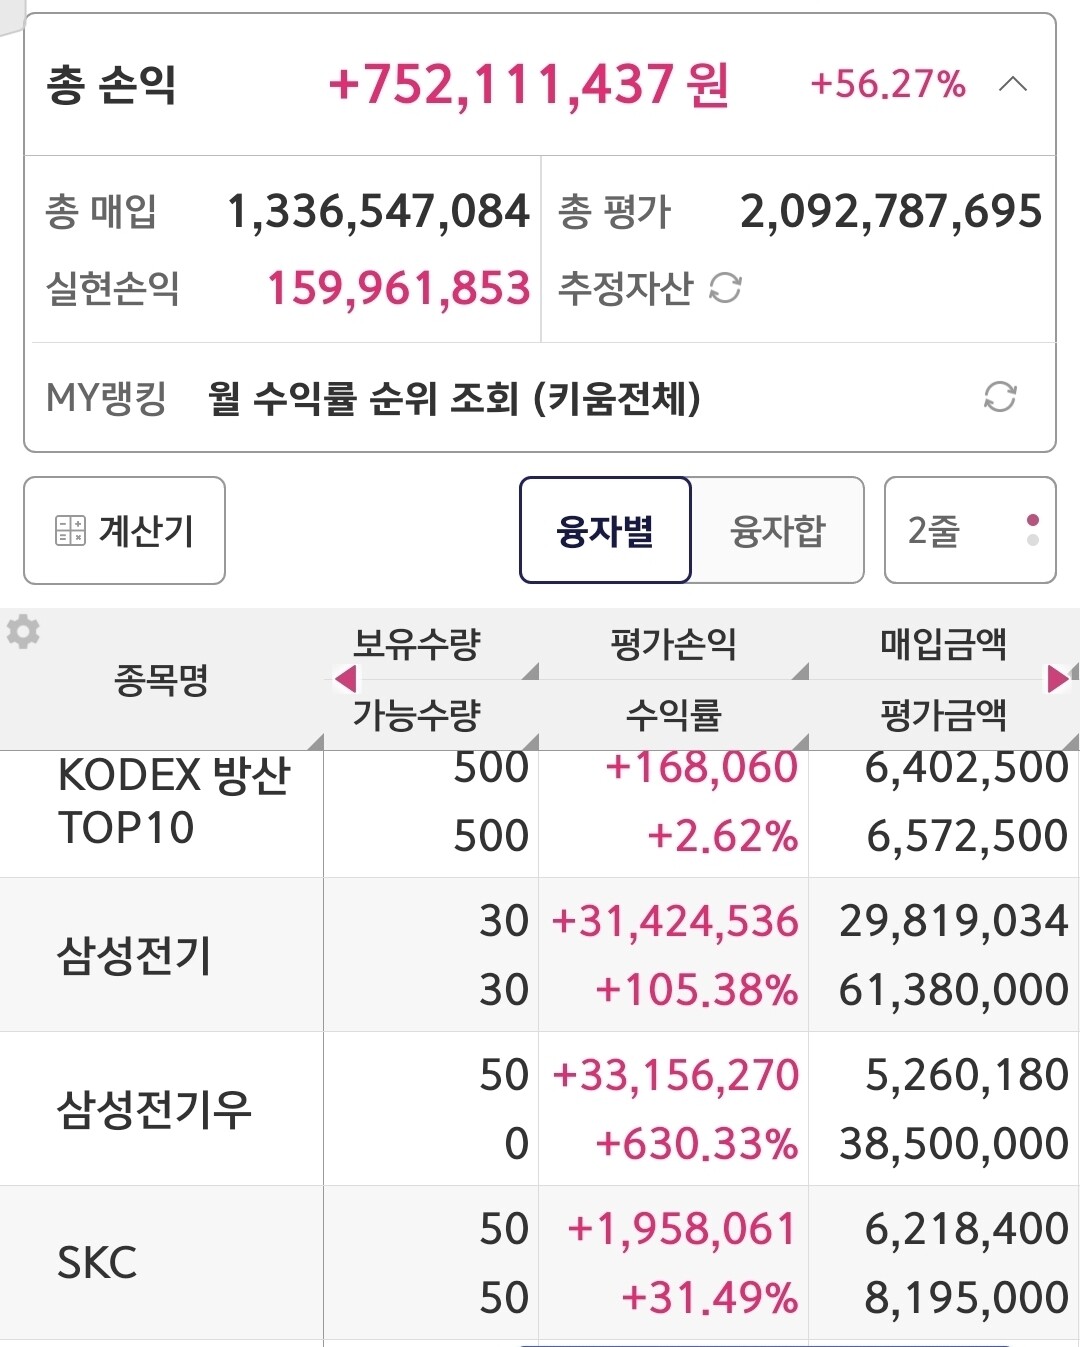This screenshot has width=1080, height=1347.
Task: Select the 융자별 toggle option
Action: point(605,530)
